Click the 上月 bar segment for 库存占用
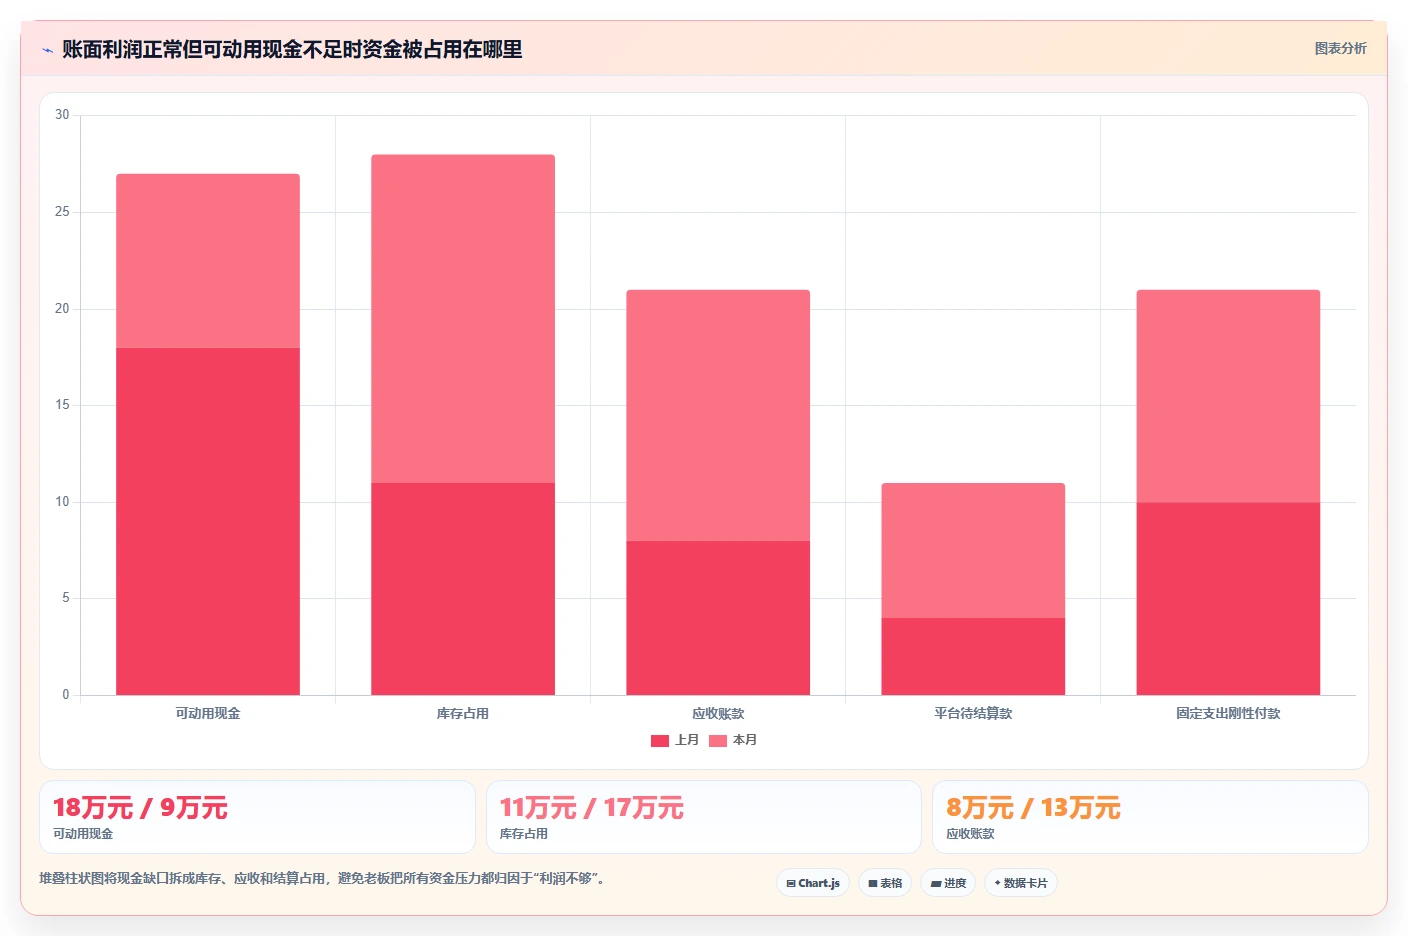Viewport: 1408px width, 936px height. [463, 589]
